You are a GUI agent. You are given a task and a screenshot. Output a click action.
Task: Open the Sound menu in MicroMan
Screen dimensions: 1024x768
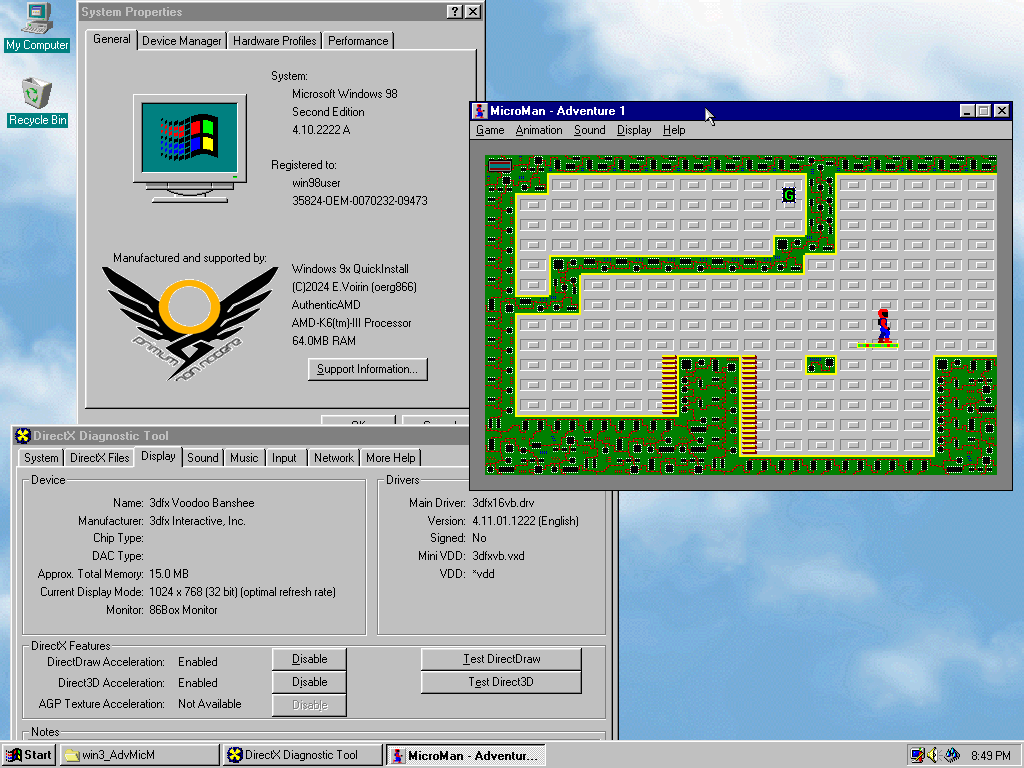(x=590, y=130)
